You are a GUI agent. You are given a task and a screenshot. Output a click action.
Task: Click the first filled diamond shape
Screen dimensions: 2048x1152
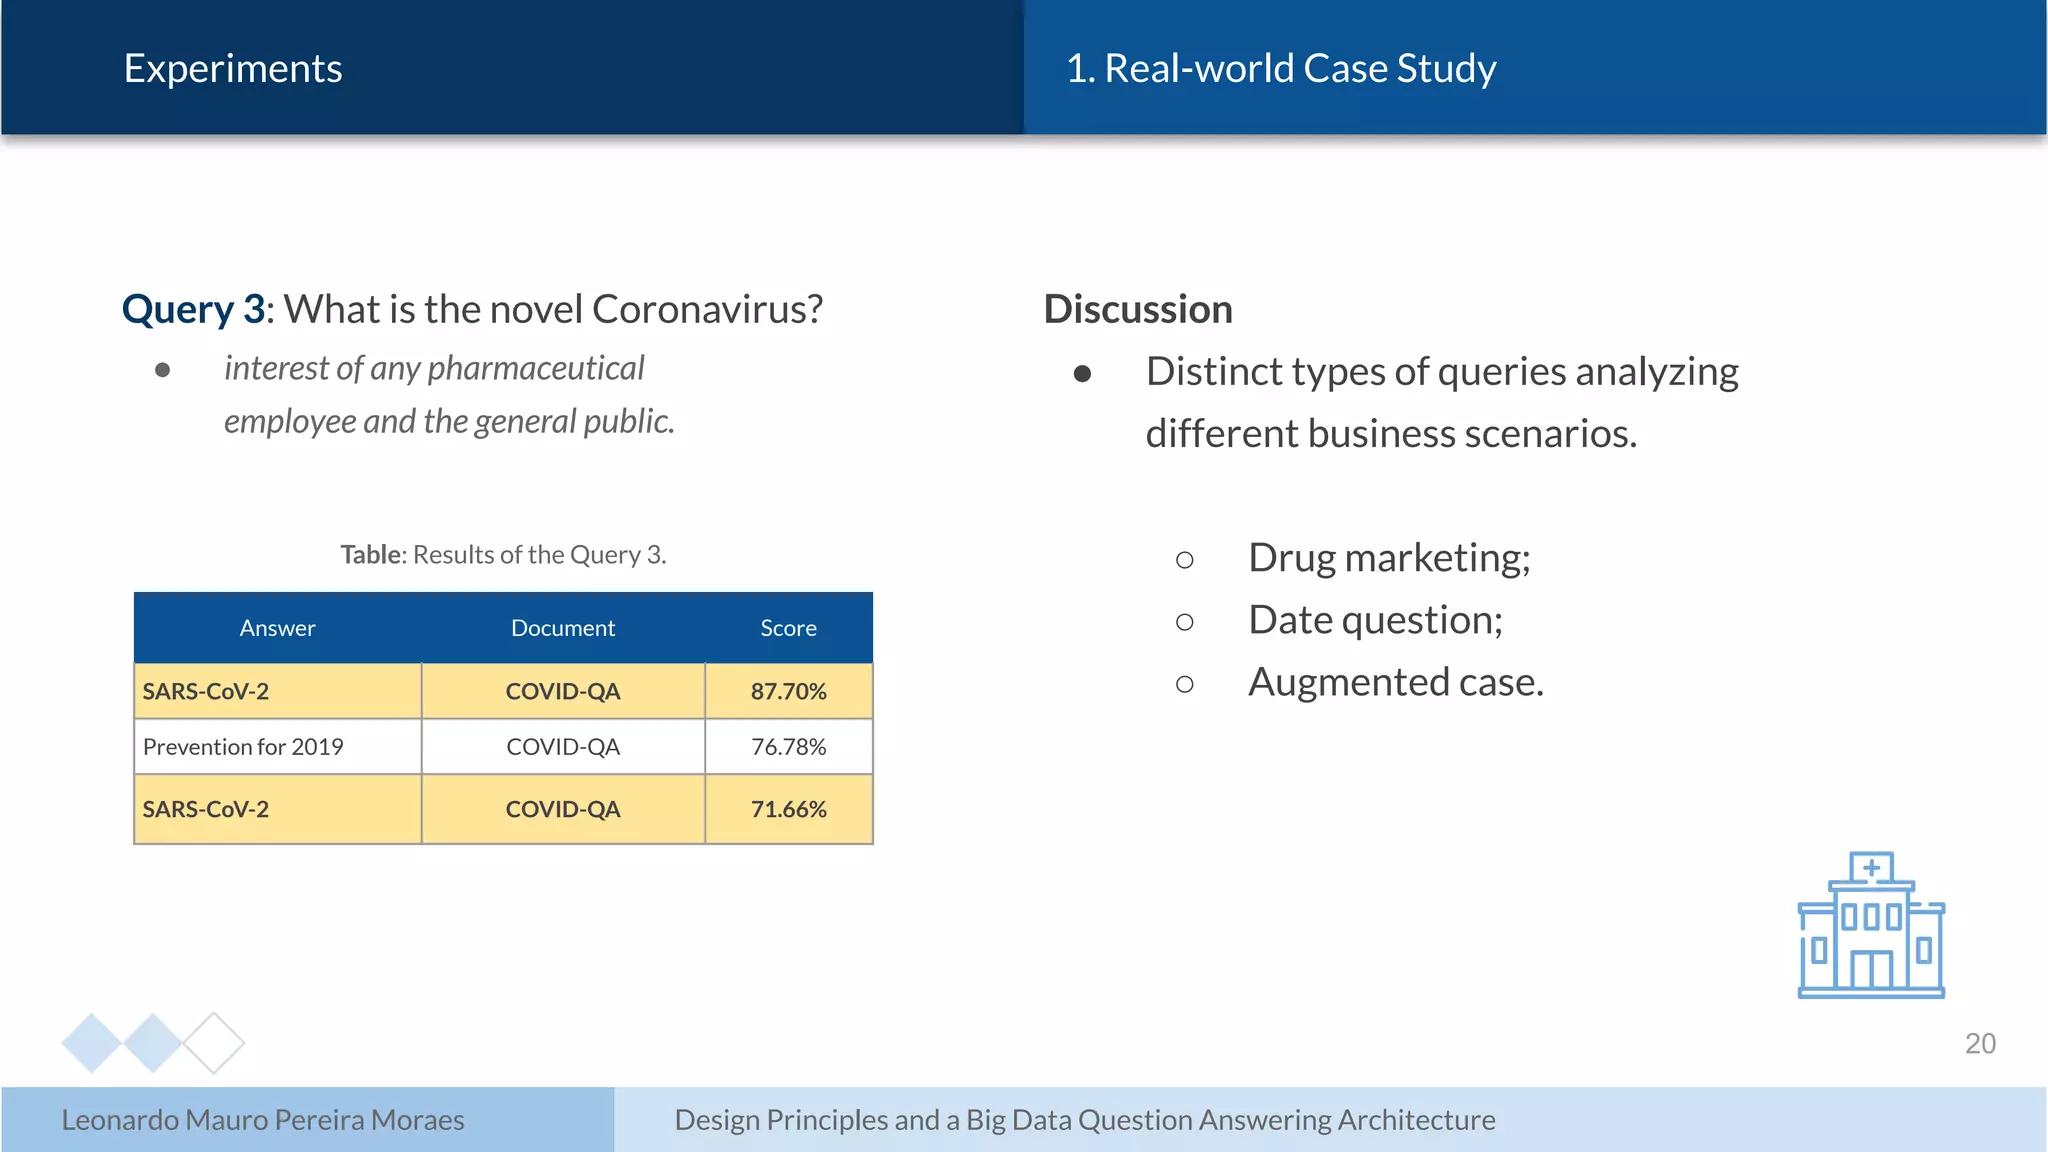click(91, 1043)
